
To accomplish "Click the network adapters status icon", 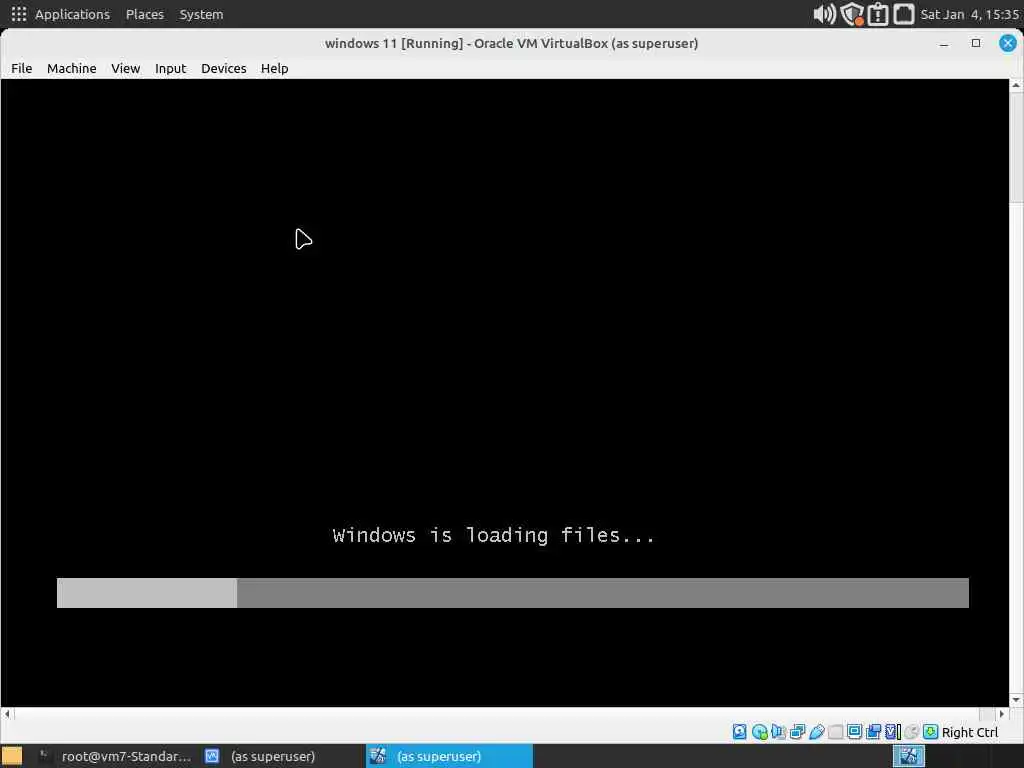I will click(x=797, y=732).
